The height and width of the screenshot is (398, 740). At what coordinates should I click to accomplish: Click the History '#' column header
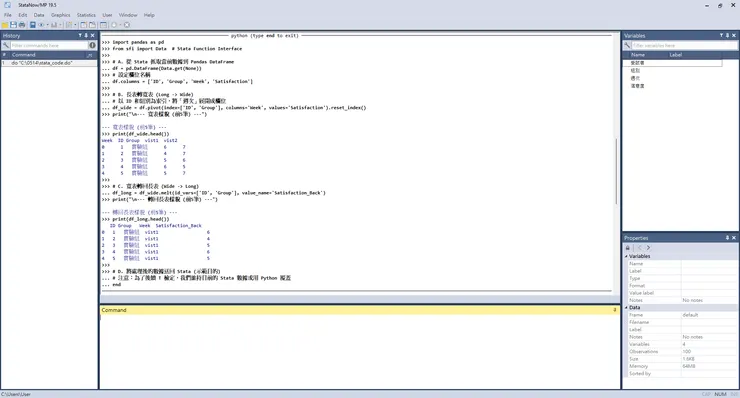[x=4, y=55]
